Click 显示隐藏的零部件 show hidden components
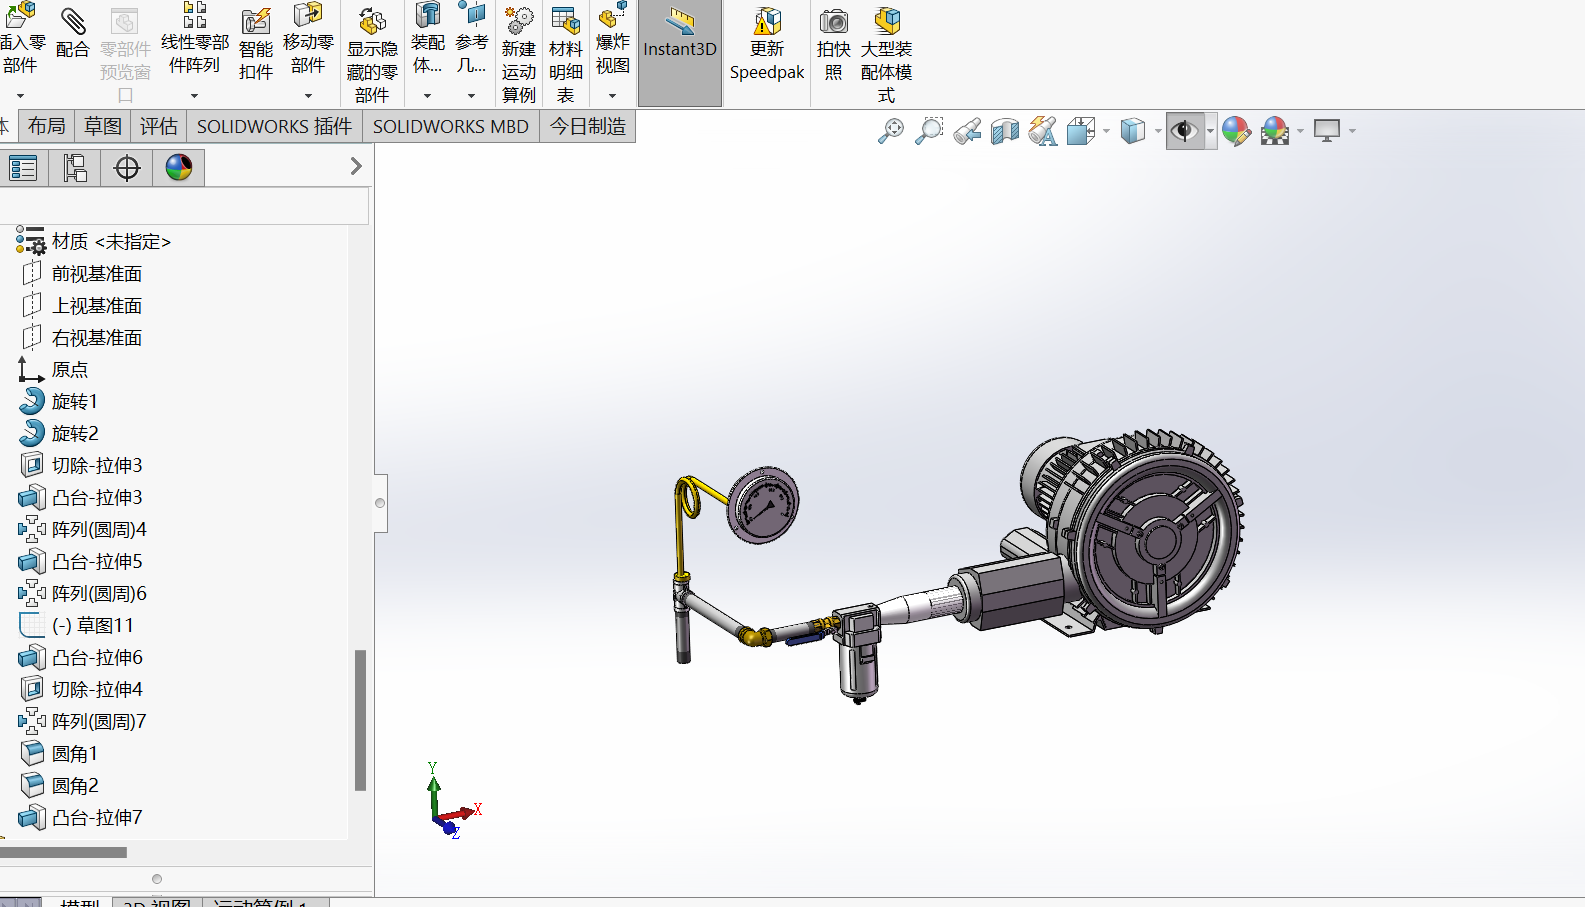Image resolution: width=1585 pixels, height=907 pixels. click(372, 56)
